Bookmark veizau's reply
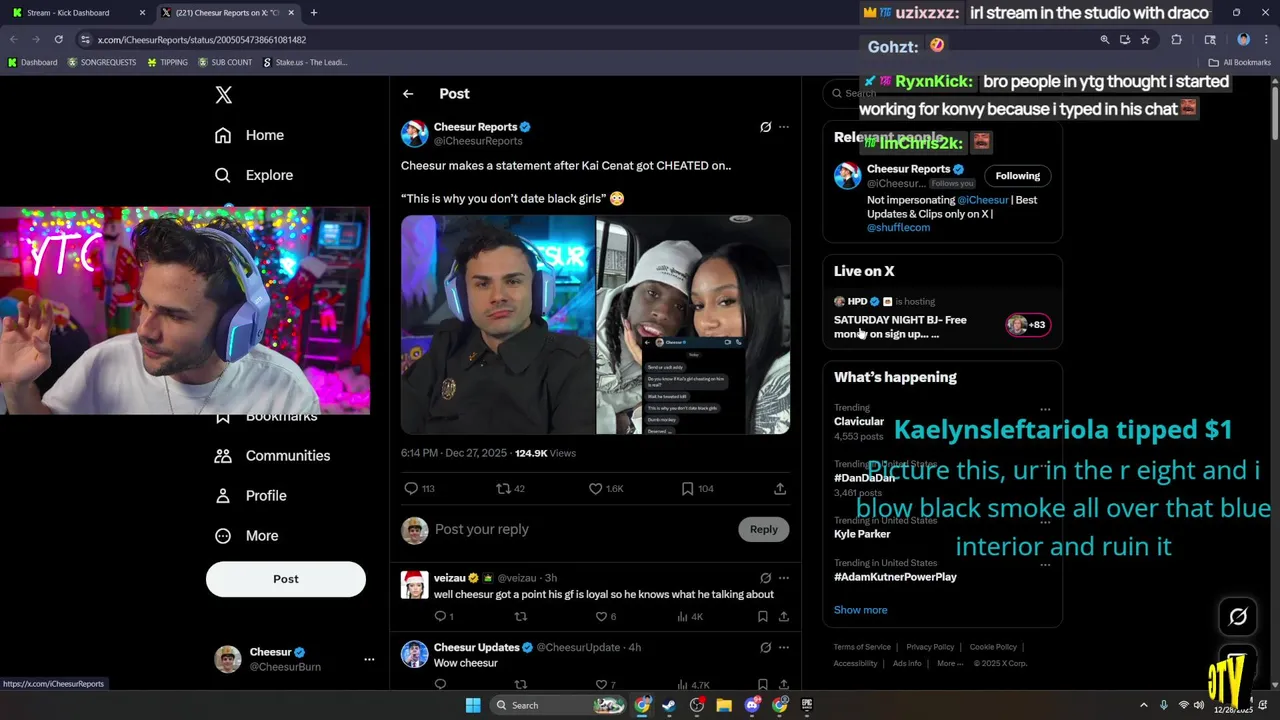 (x=762, y=617)
